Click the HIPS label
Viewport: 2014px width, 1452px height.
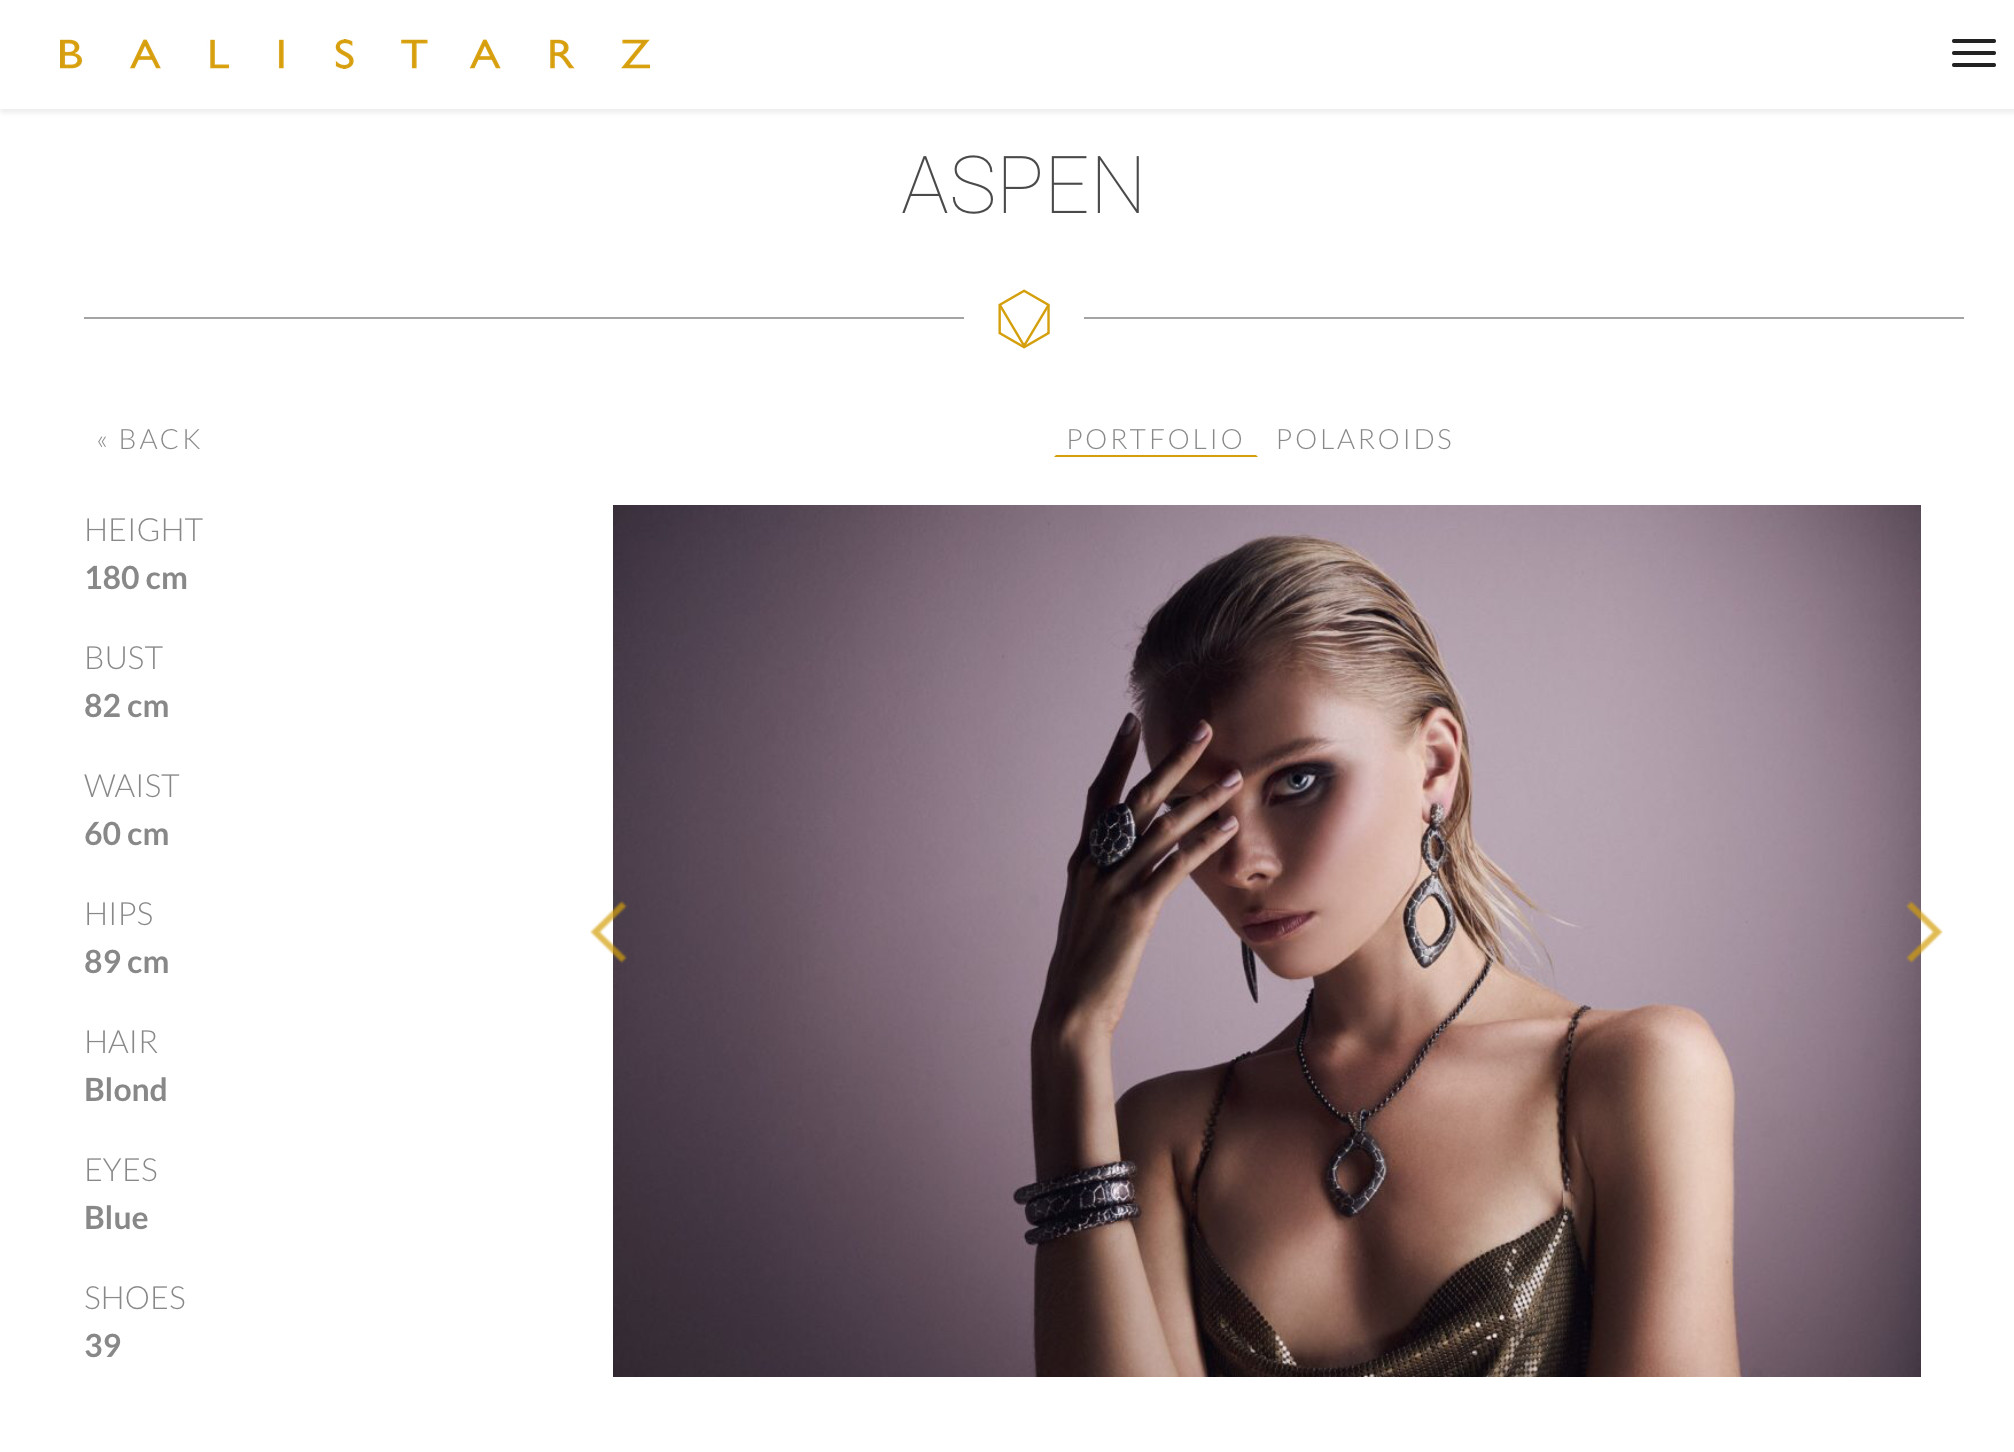[119, 914]
